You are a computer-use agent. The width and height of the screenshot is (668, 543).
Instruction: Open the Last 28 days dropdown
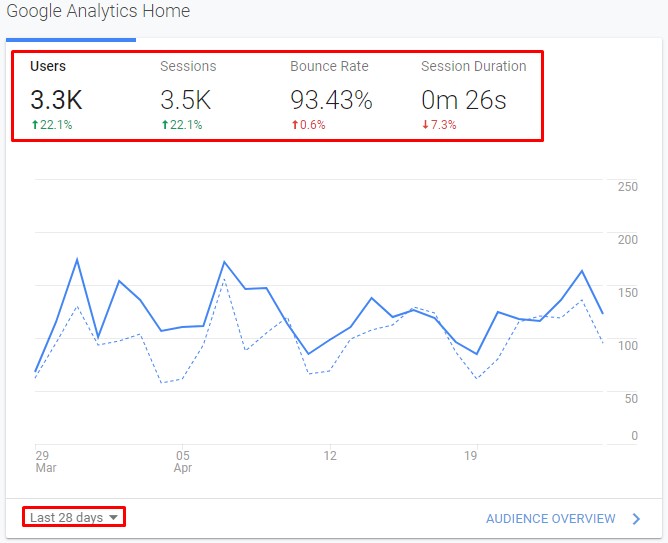point(74,517)
